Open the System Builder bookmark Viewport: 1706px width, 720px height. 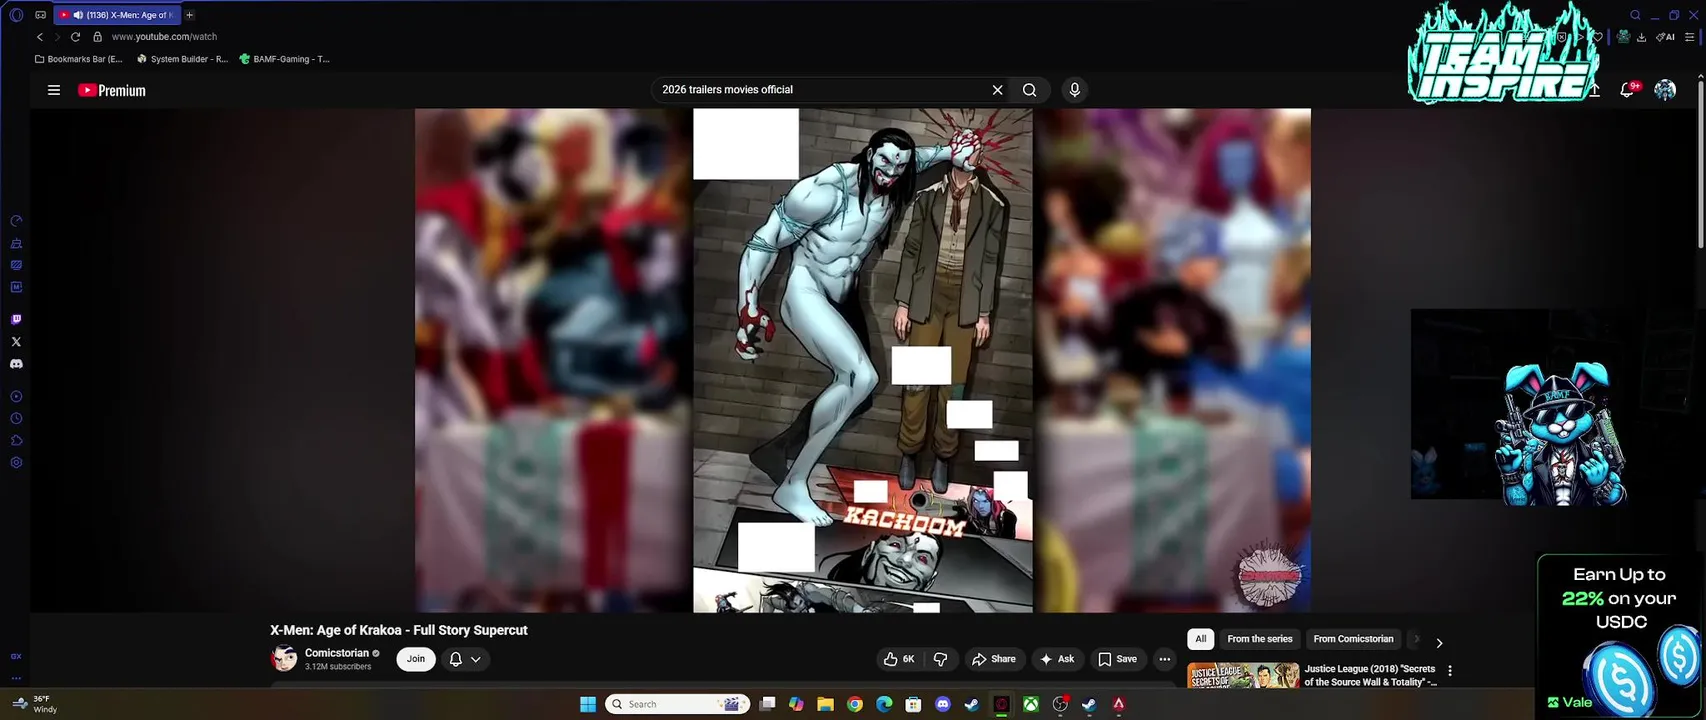182,59
